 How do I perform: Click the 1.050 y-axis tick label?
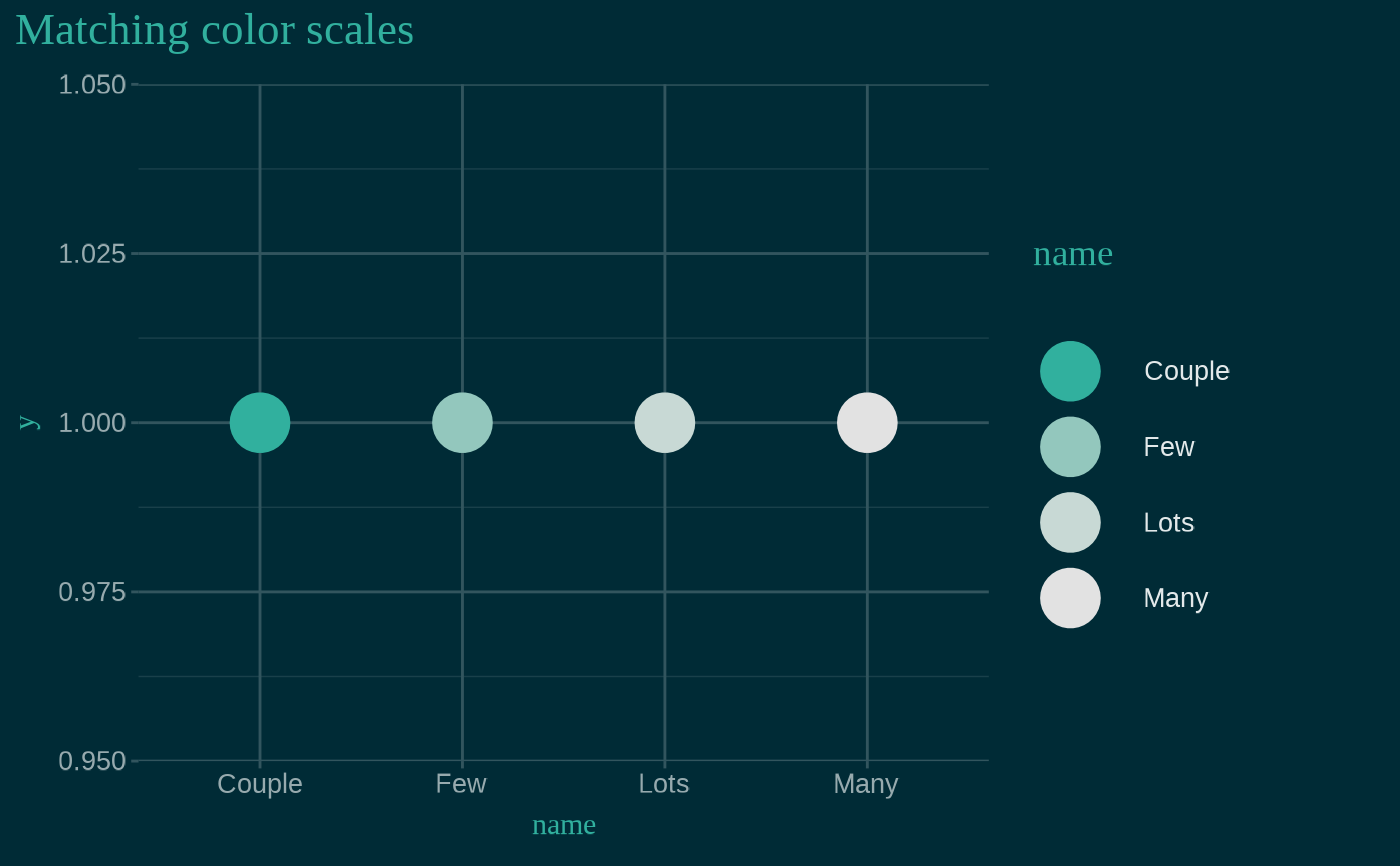tap(92, 85)
